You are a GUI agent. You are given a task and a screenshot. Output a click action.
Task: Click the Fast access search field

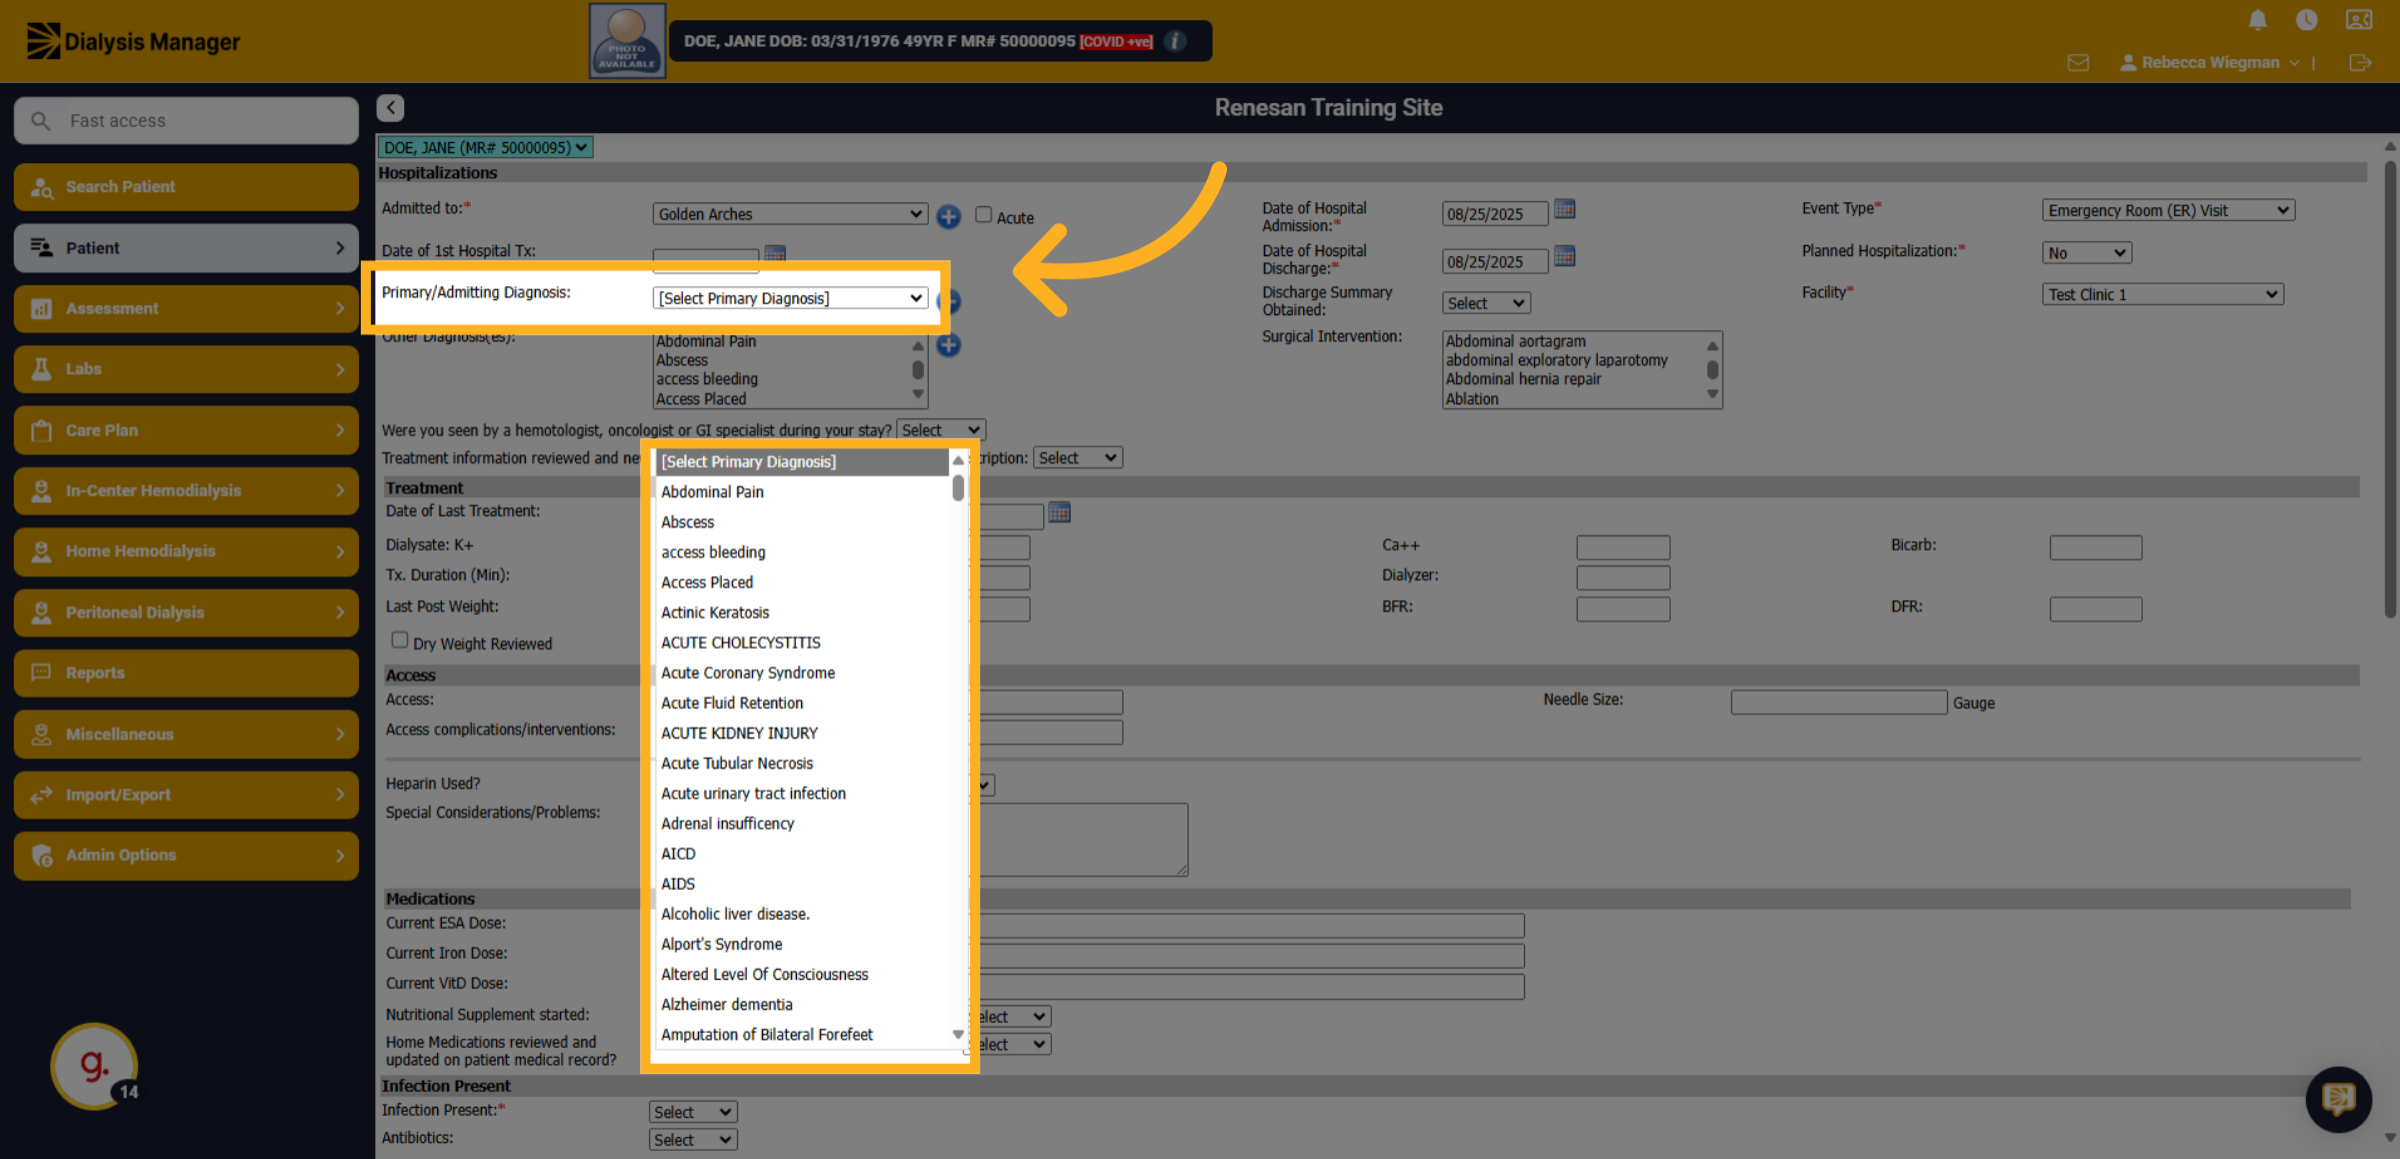186,120
